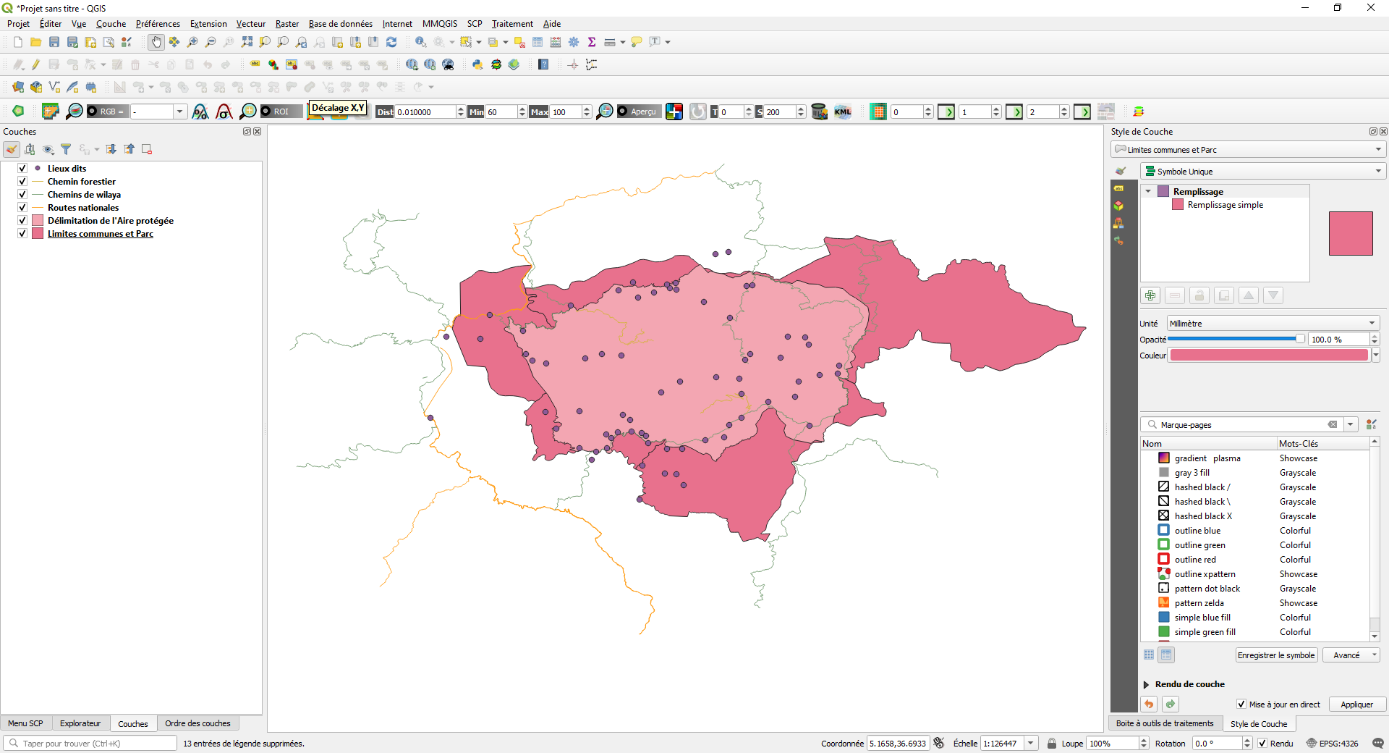Click Enregistrer le symbole button
The width and height of the screenshot is (1389, 753).
coord(1276,655)
